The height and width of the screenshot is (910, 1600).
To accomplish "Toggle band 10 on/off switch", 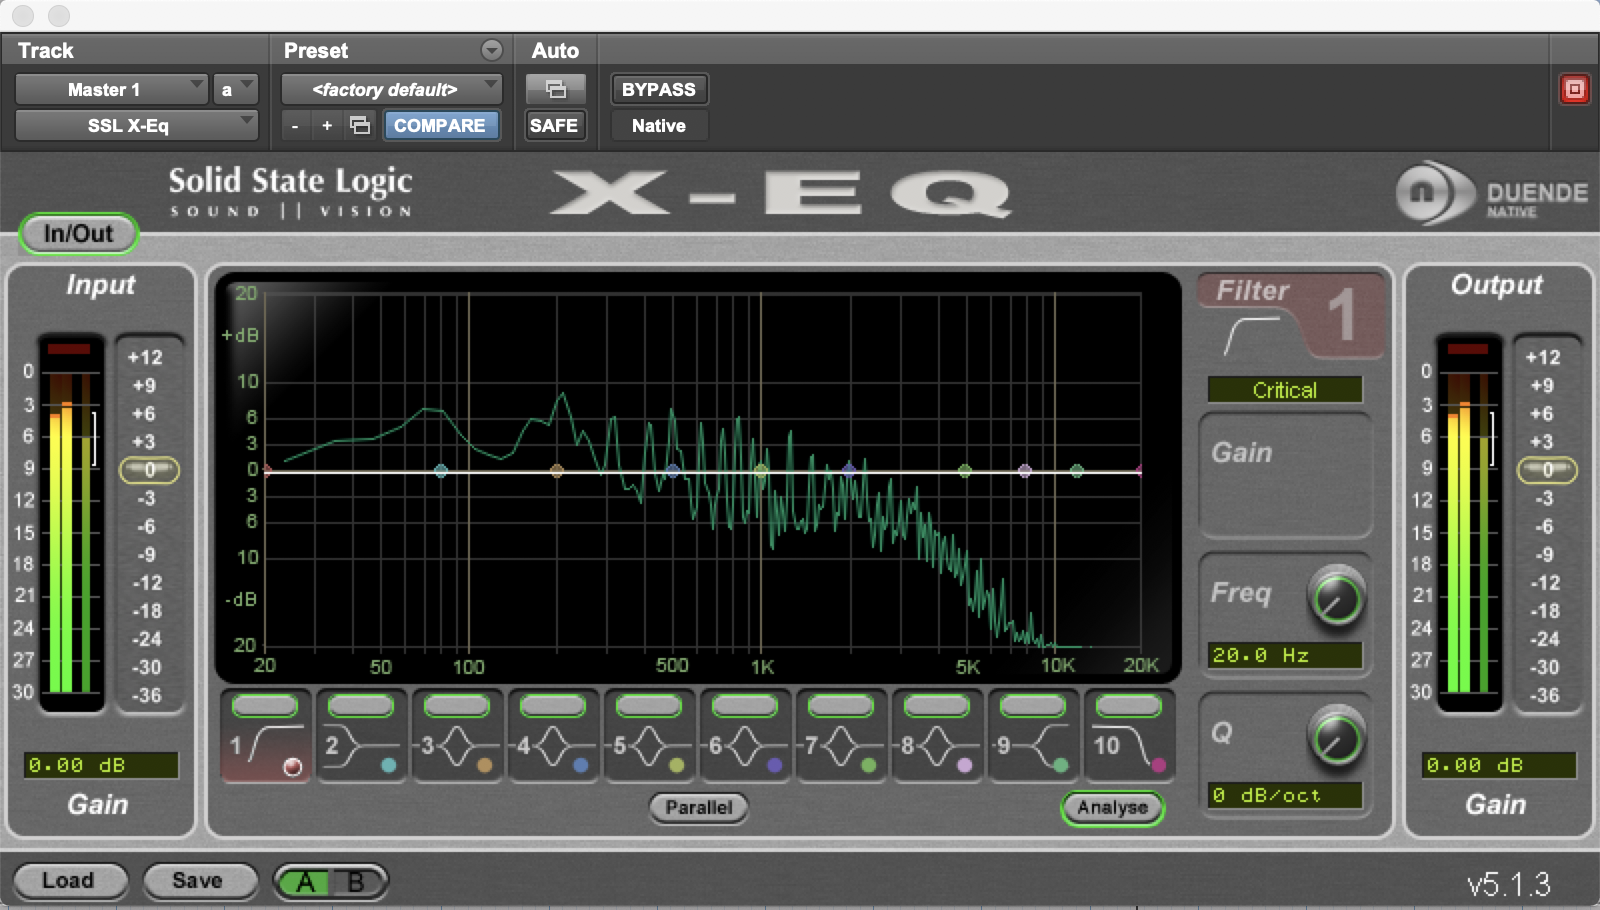I will coord(1129,706).
